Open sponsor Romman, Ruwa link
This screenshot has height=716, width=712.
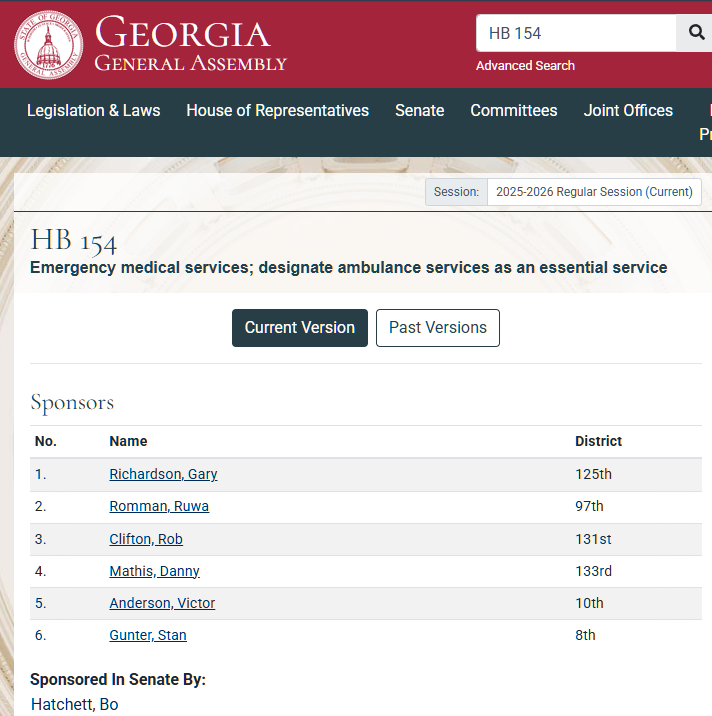(x=159, y=506)
